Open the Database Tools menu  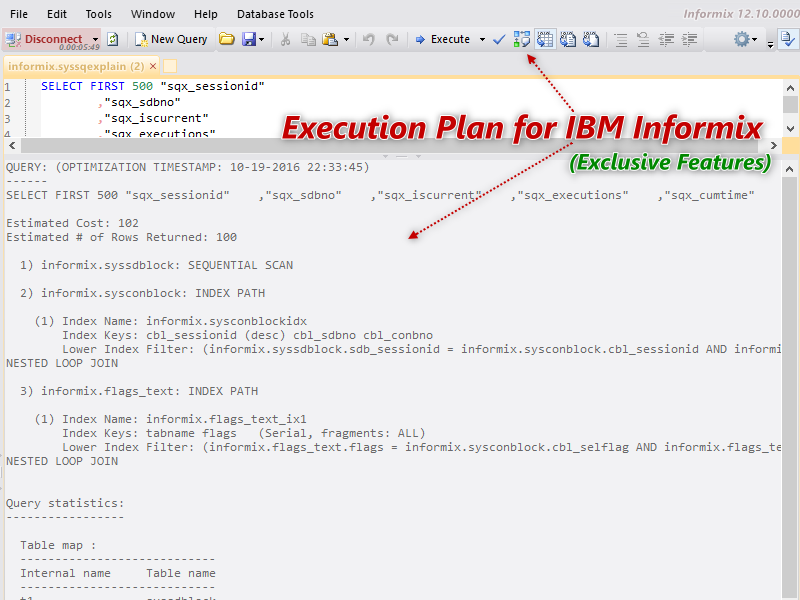point(275,14)
